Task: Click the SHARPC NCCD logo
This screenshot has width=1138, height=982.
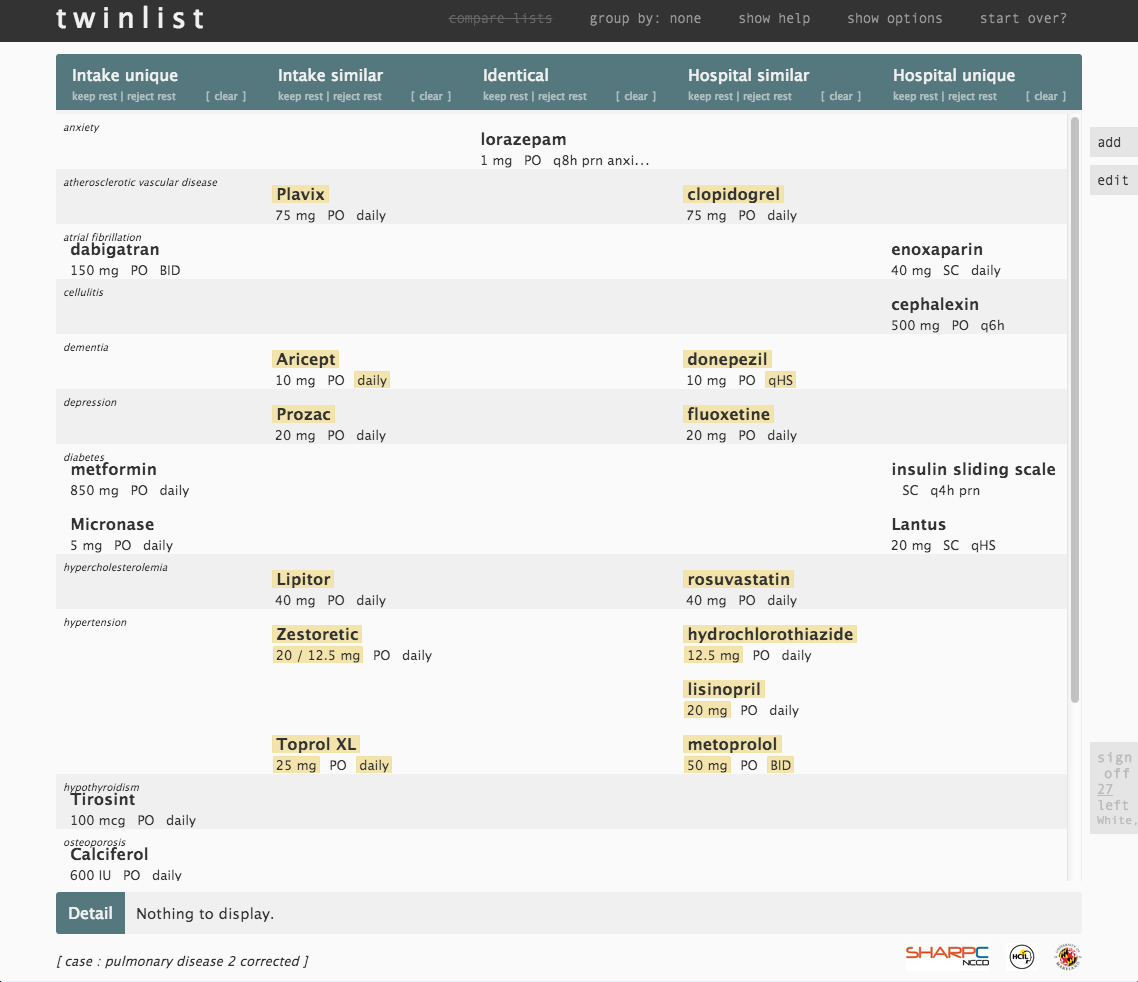Action: [x=947, y=956]
